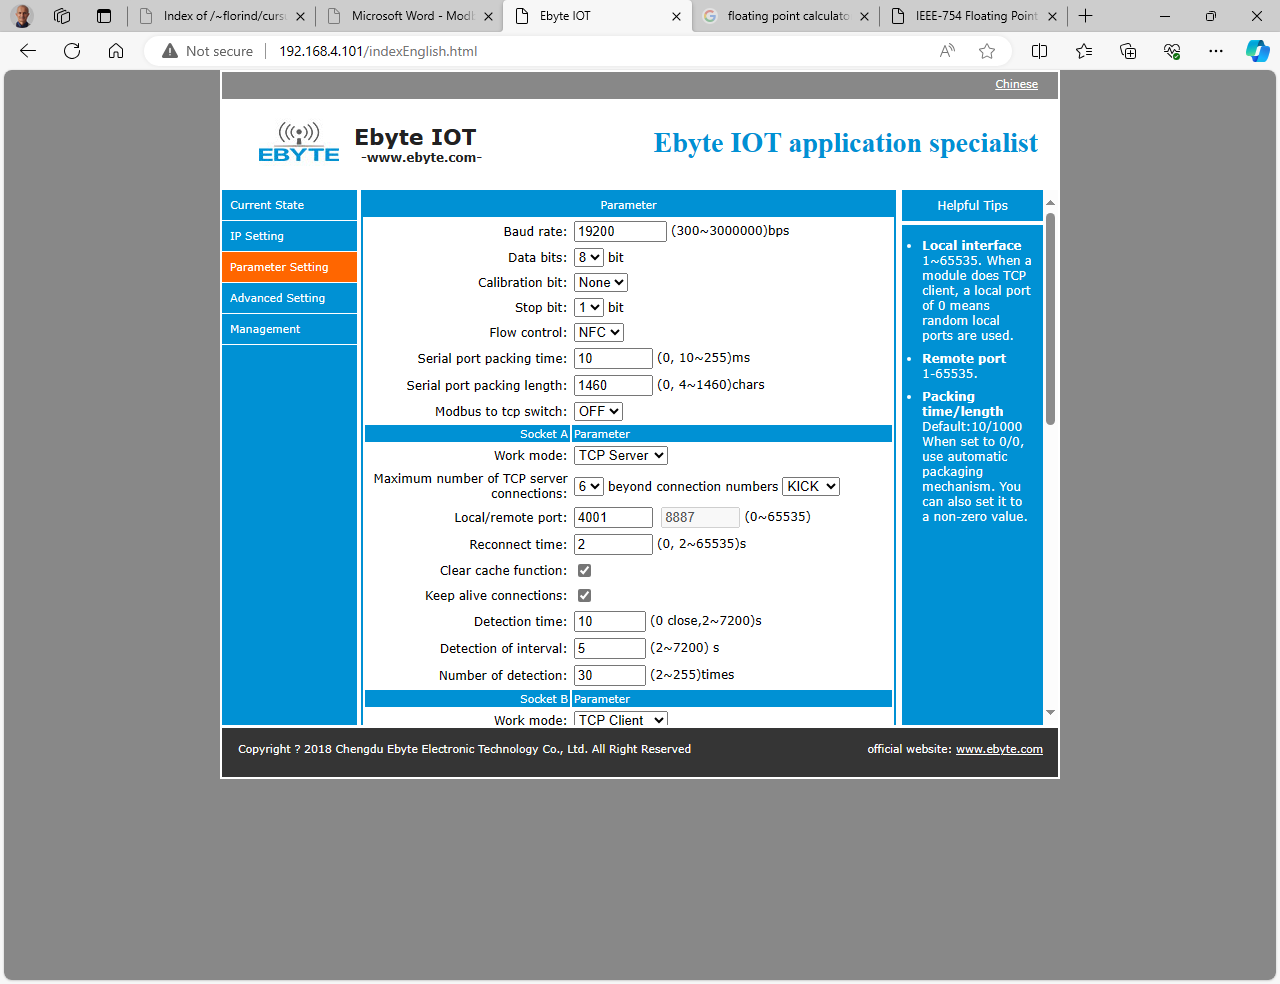The image size is (1280, 984).
Task: Add page to favorites star icon
Action: point(987,51)
